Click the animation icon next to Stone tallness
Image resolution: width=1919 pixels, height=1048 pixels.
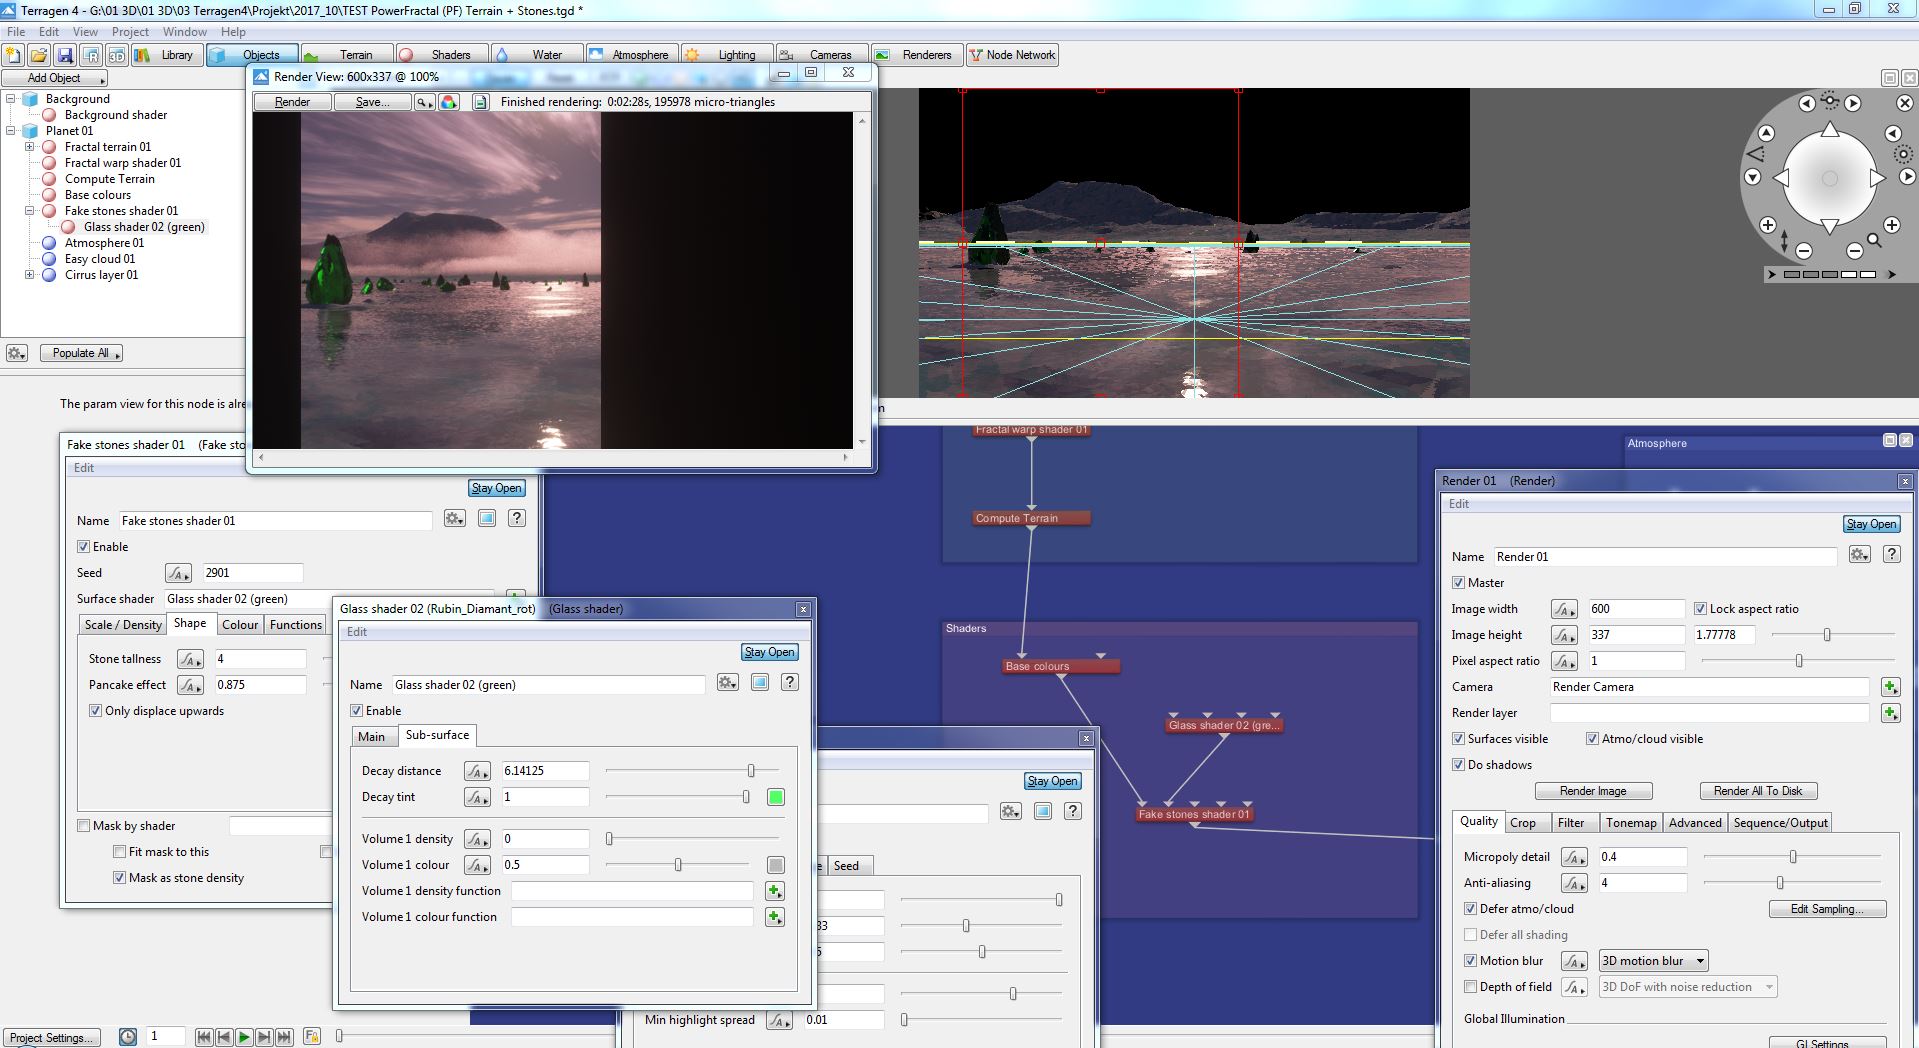click(189, 659)
